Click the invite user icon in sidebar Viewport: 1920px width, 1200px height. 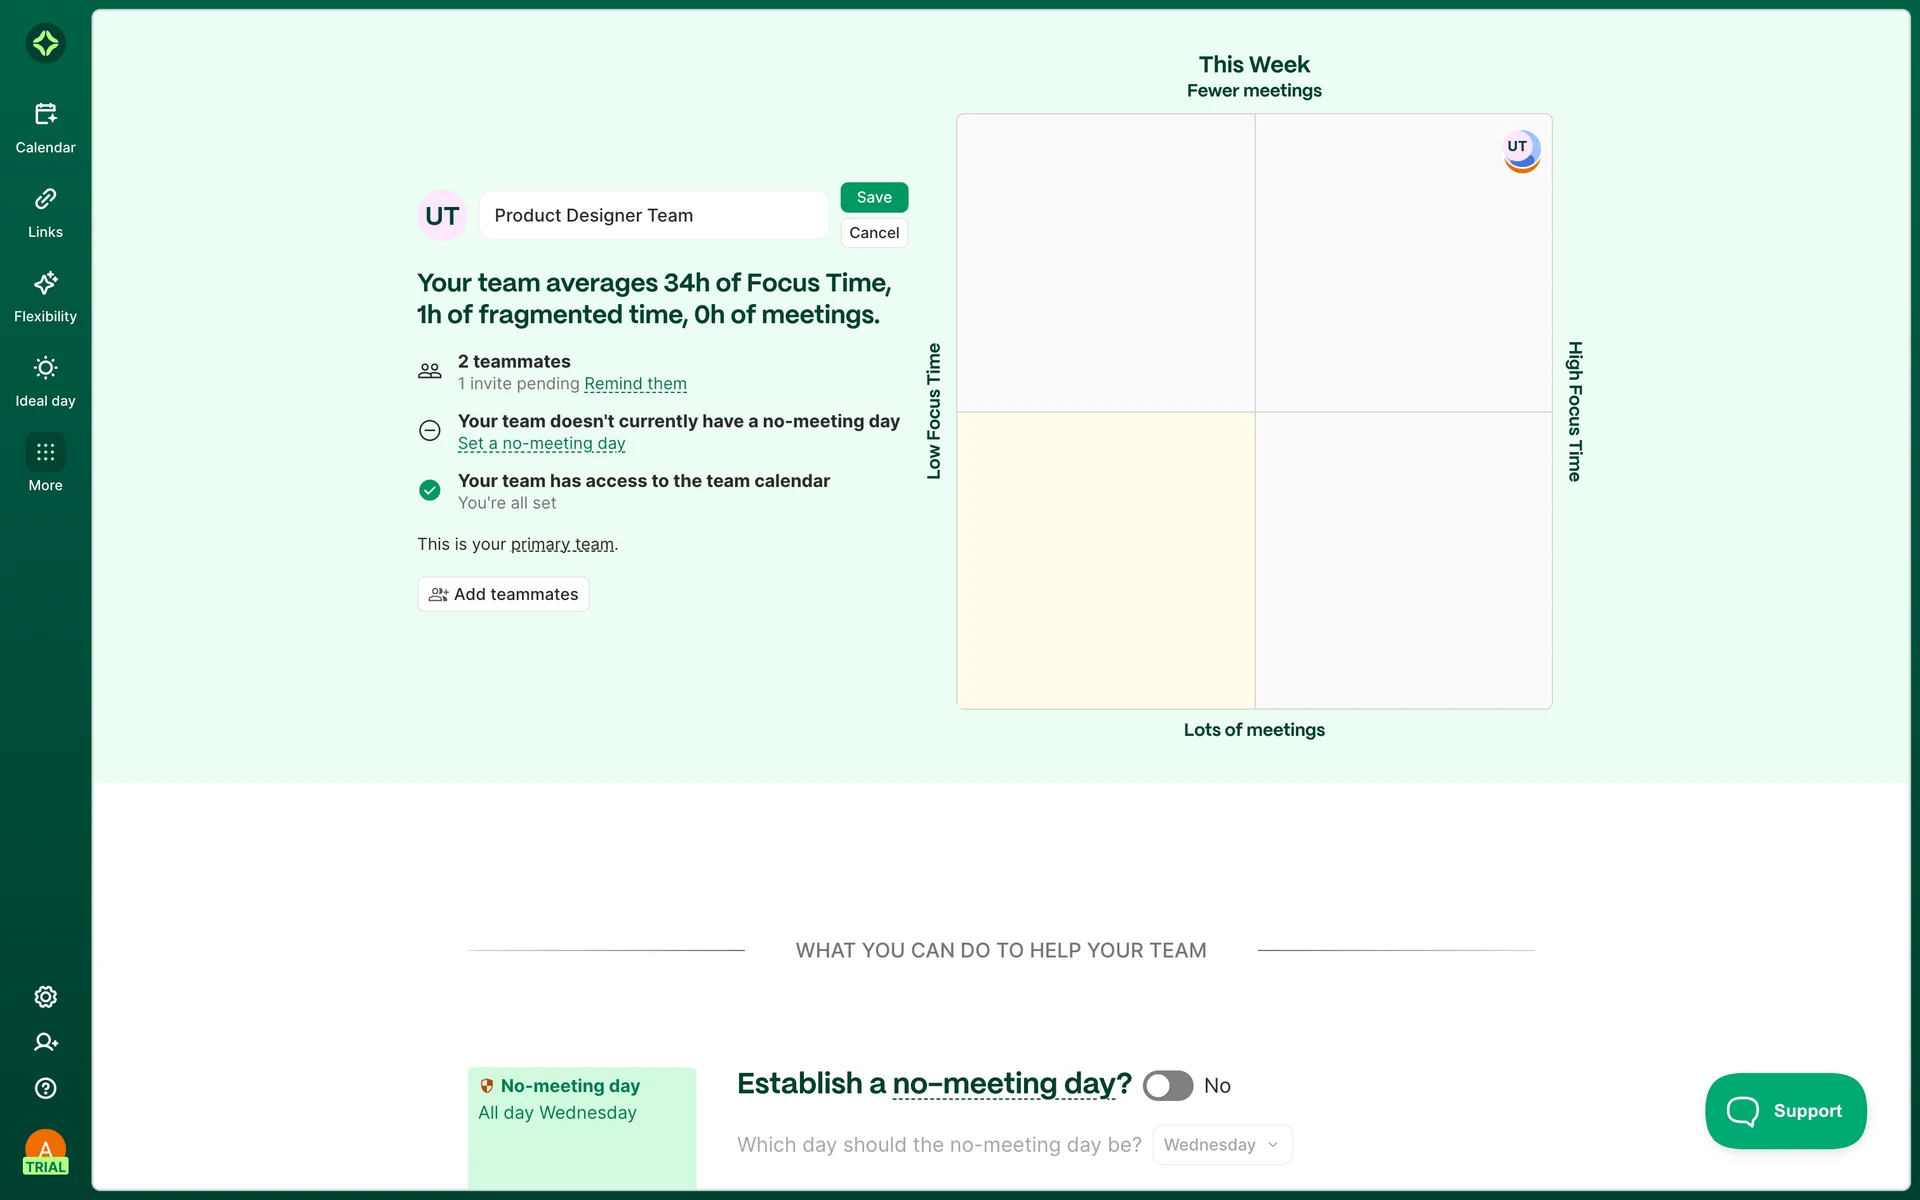(45, 1042)
